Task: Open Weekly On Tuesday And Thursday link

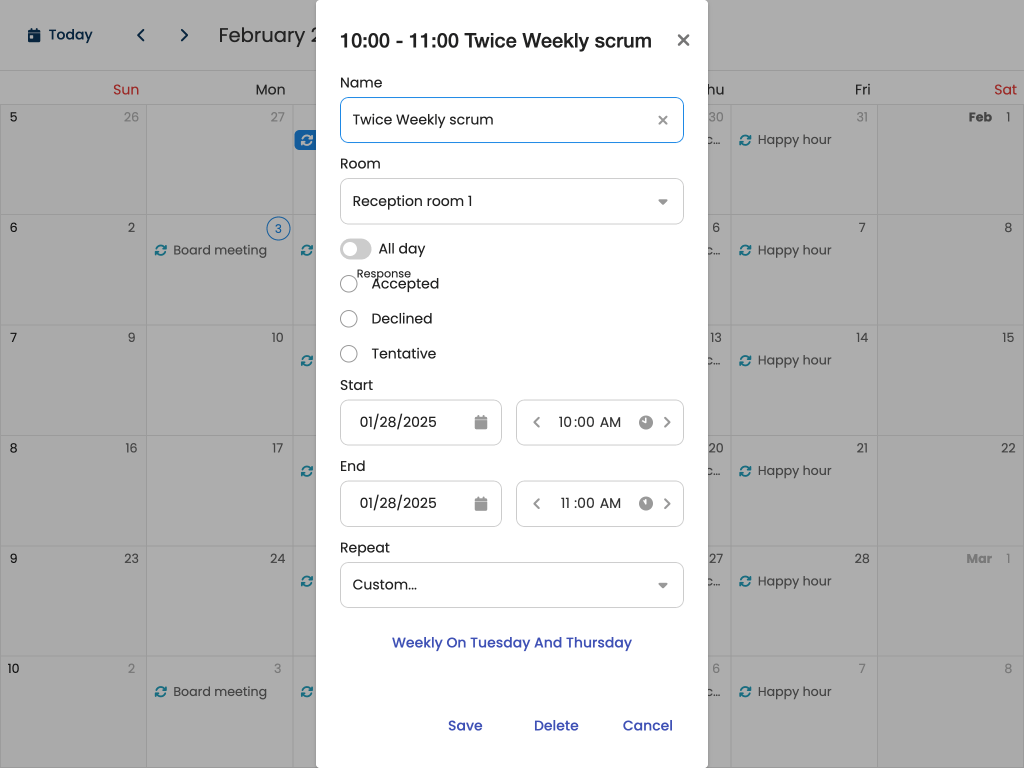Action: [512, 643]
